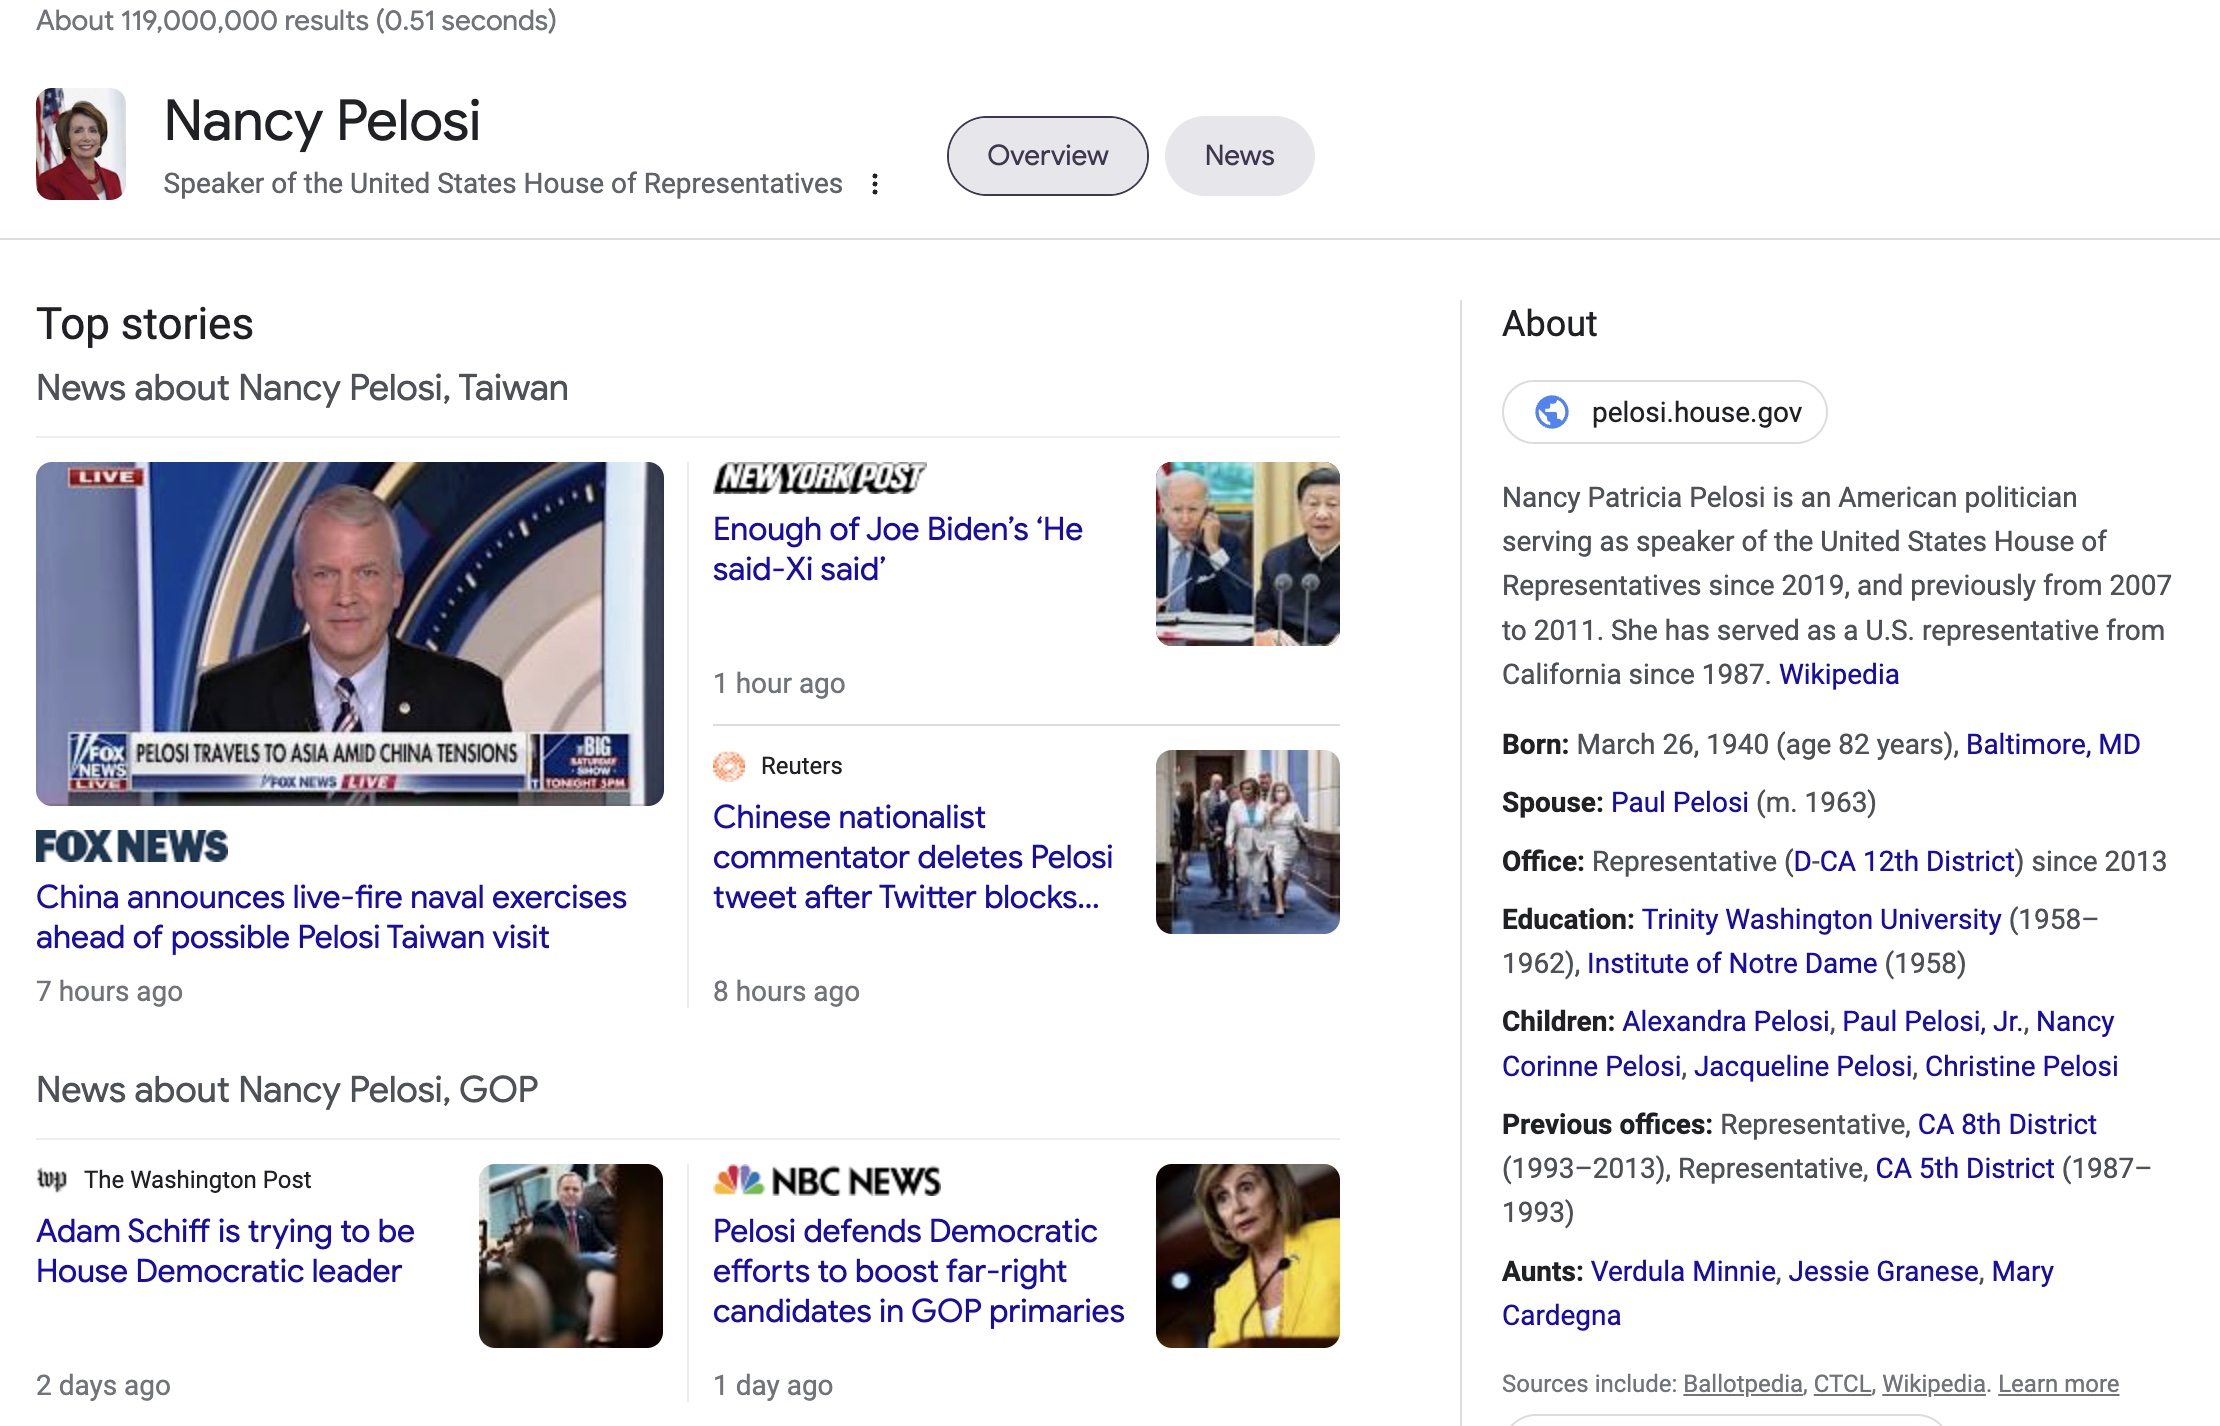Image resolution: width=2220 pixels, height=1426 pixels.
Task: Click the Adam Schiff article photo thumbnail
Action: [571, 1256]
